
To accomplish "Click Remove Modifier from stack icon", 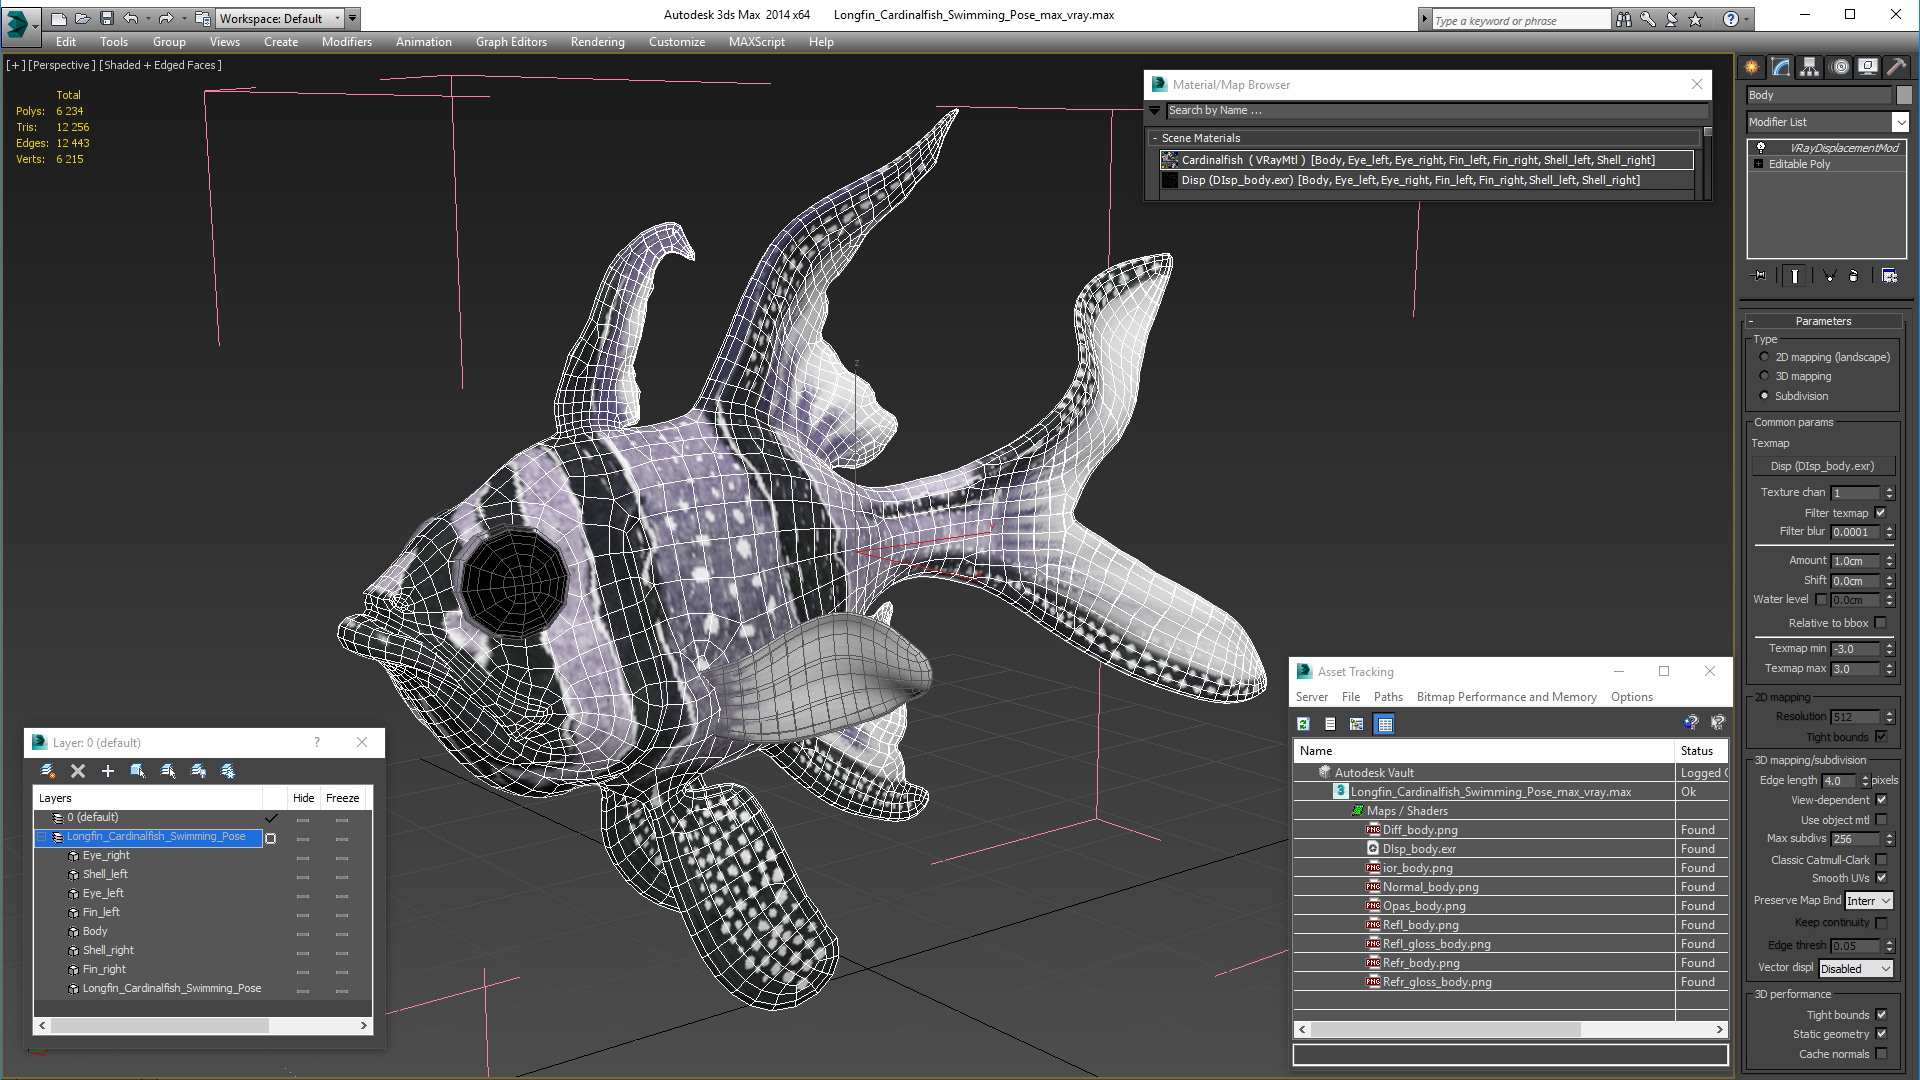I will 1854,276.
